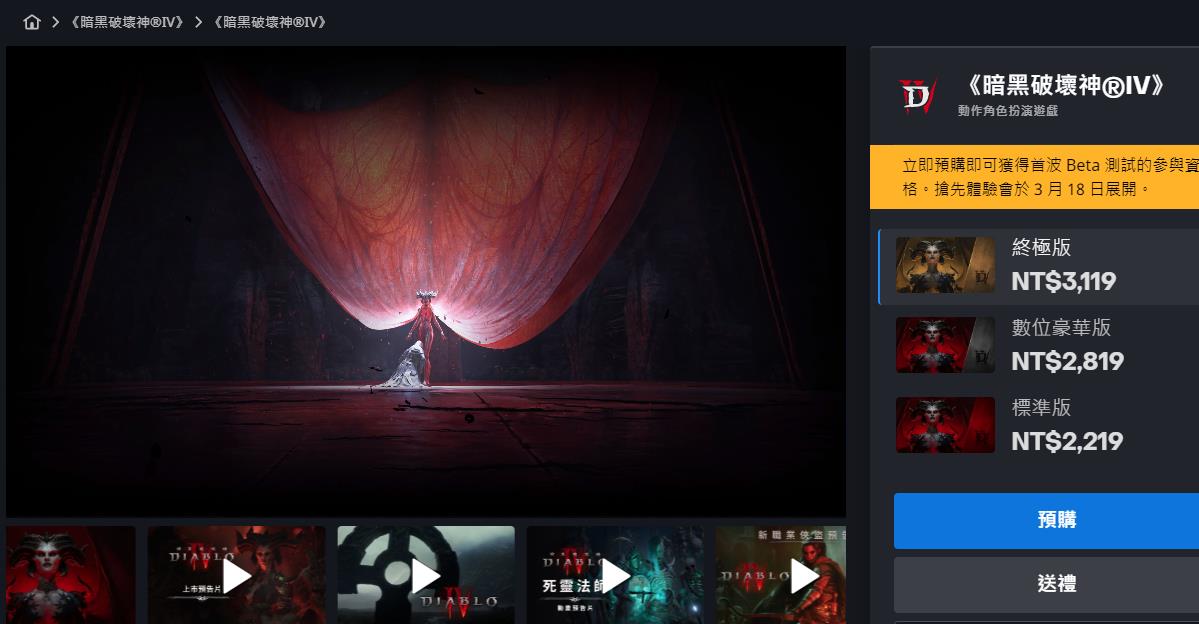Viewport: 1199px width, 624px height.
Task: Click the Diablo IV logo beside the title
Action: [916, 96]
